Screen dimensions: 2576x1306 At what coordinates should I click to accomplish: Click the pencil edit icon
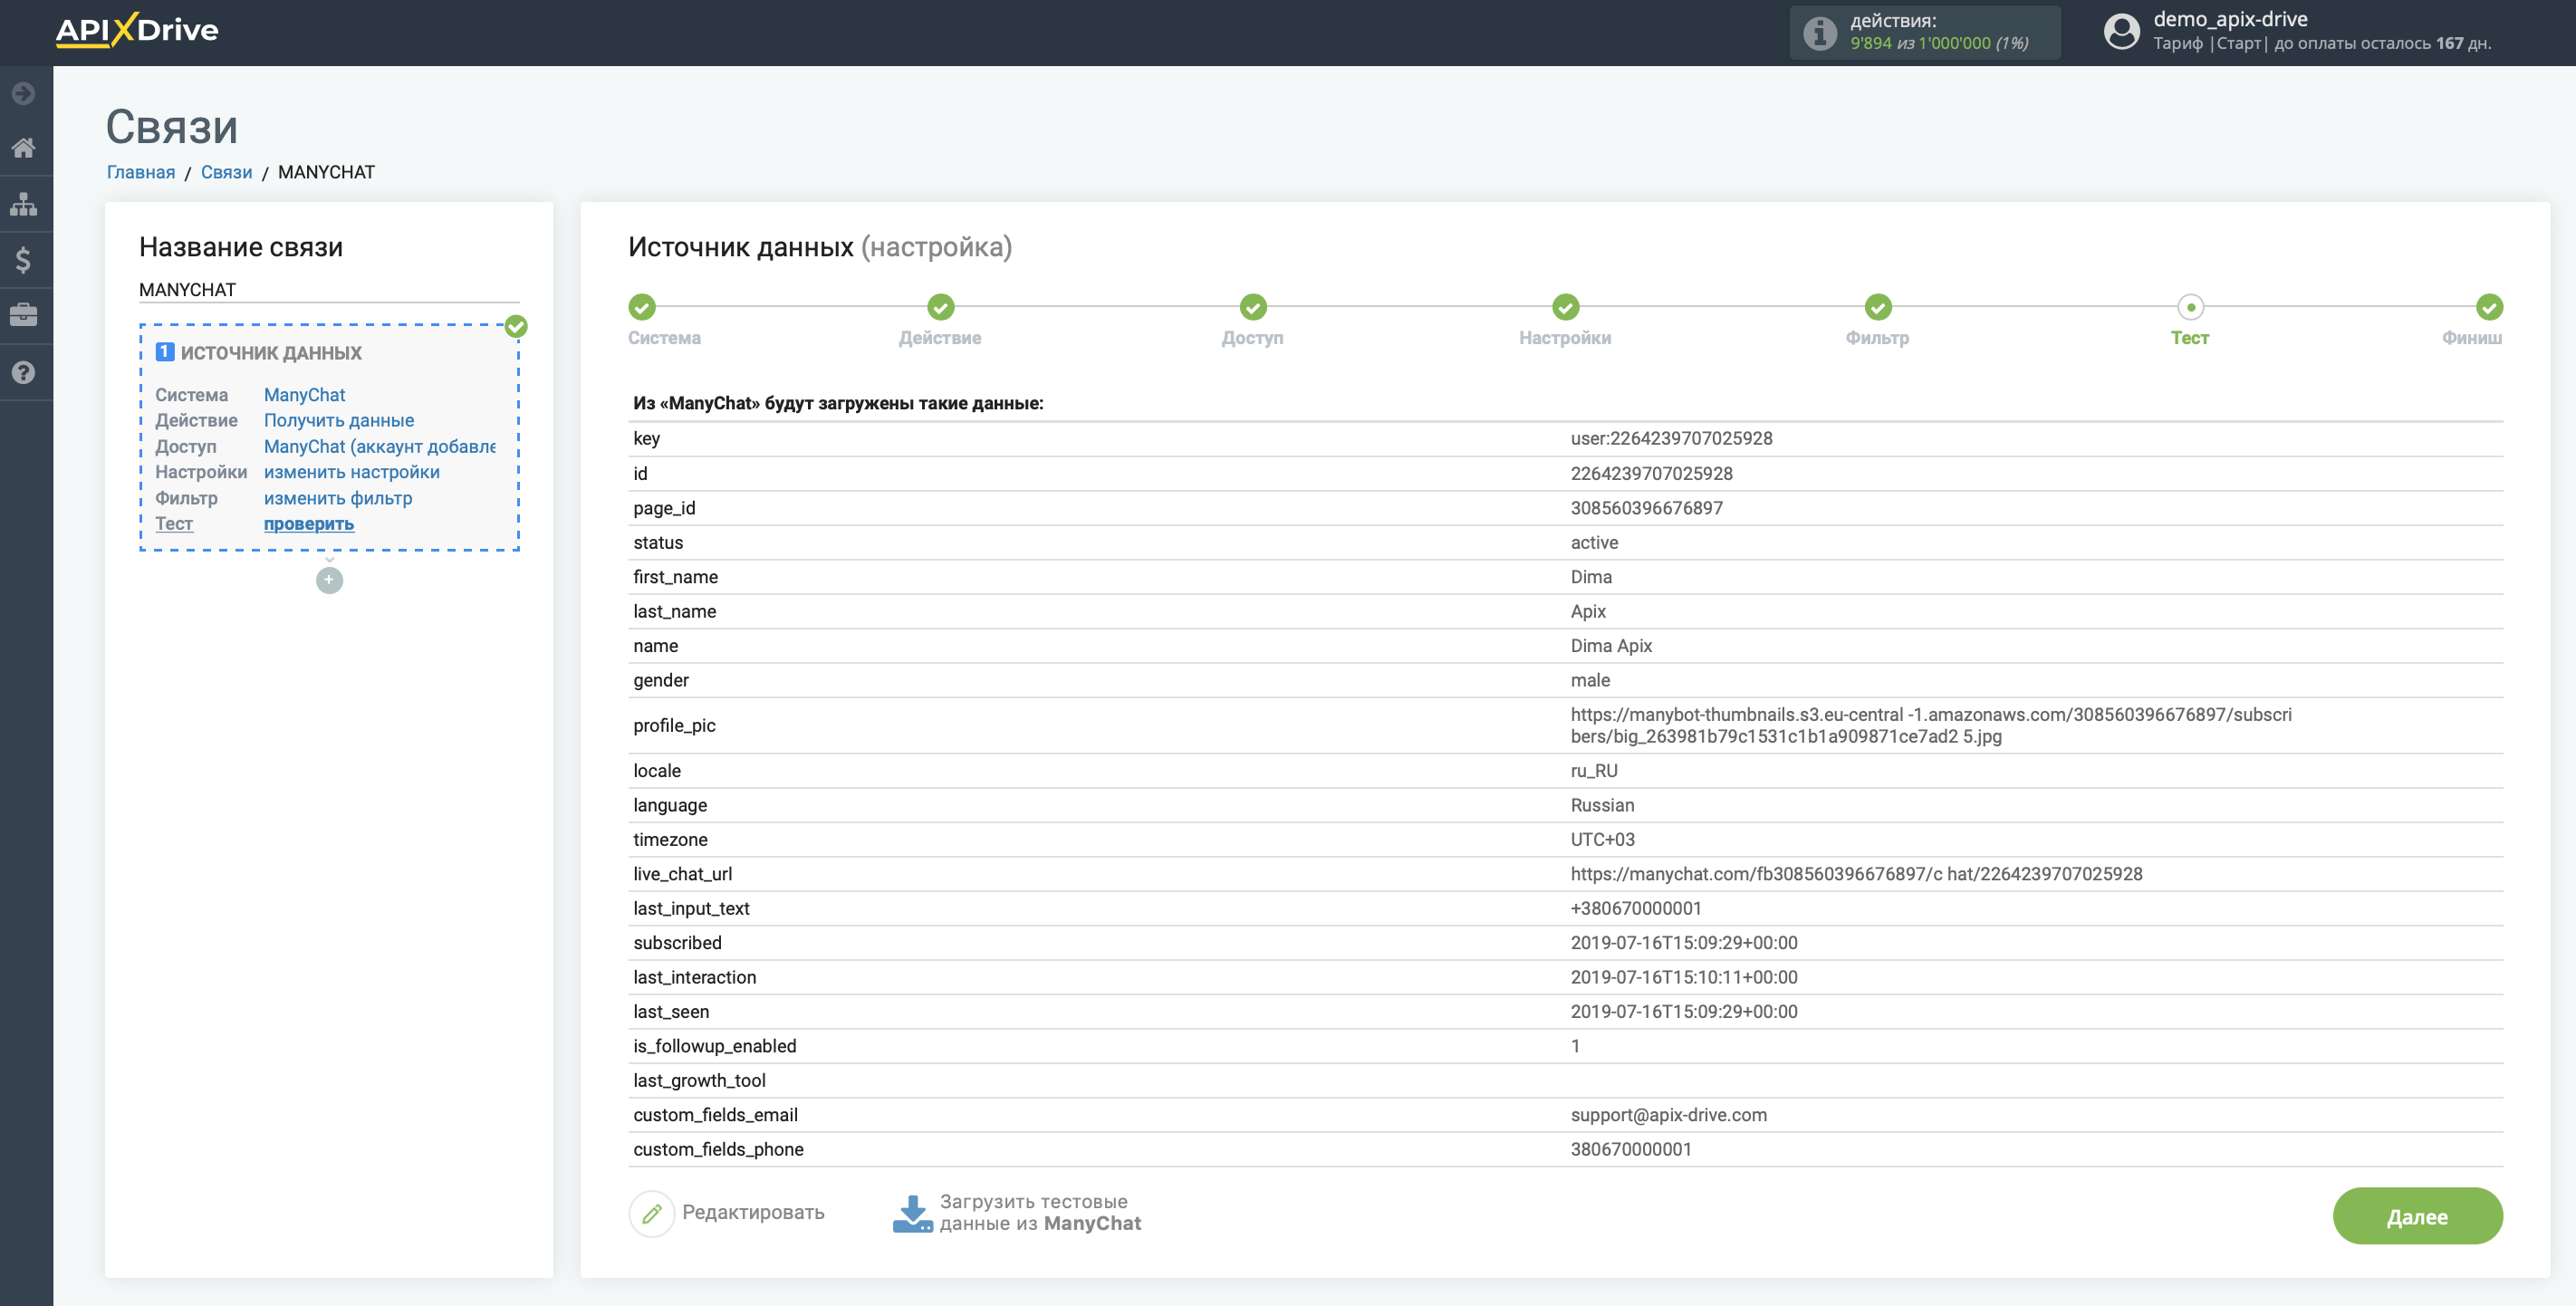tap(652, 1213)
